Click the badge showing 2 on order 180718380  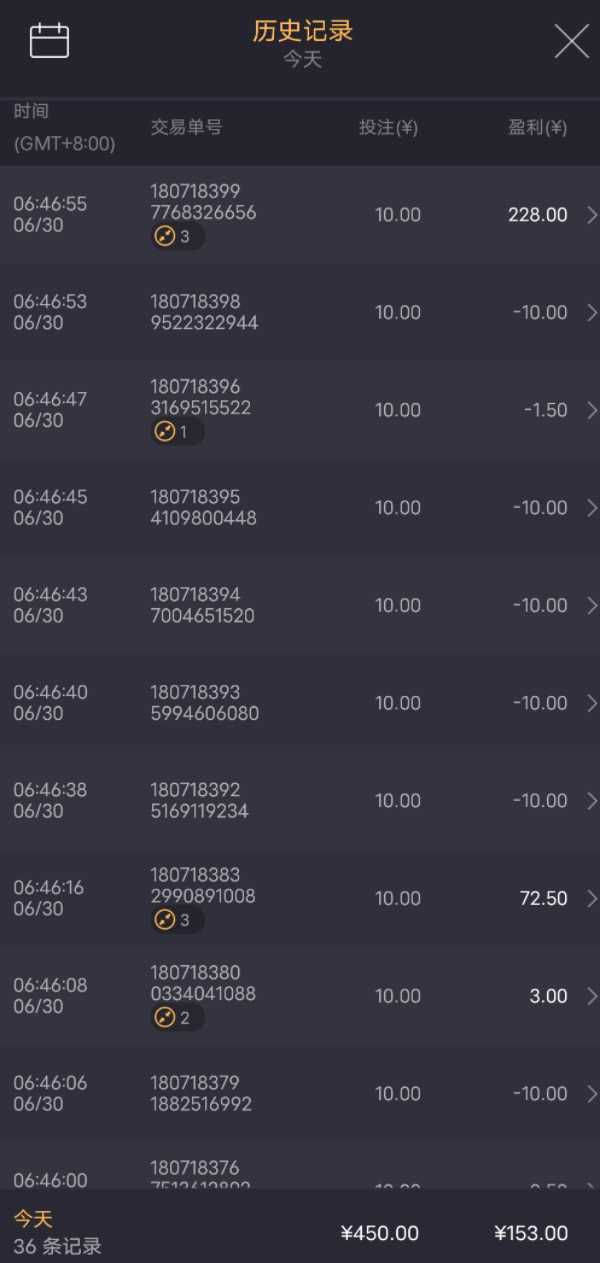point(177,1018)
